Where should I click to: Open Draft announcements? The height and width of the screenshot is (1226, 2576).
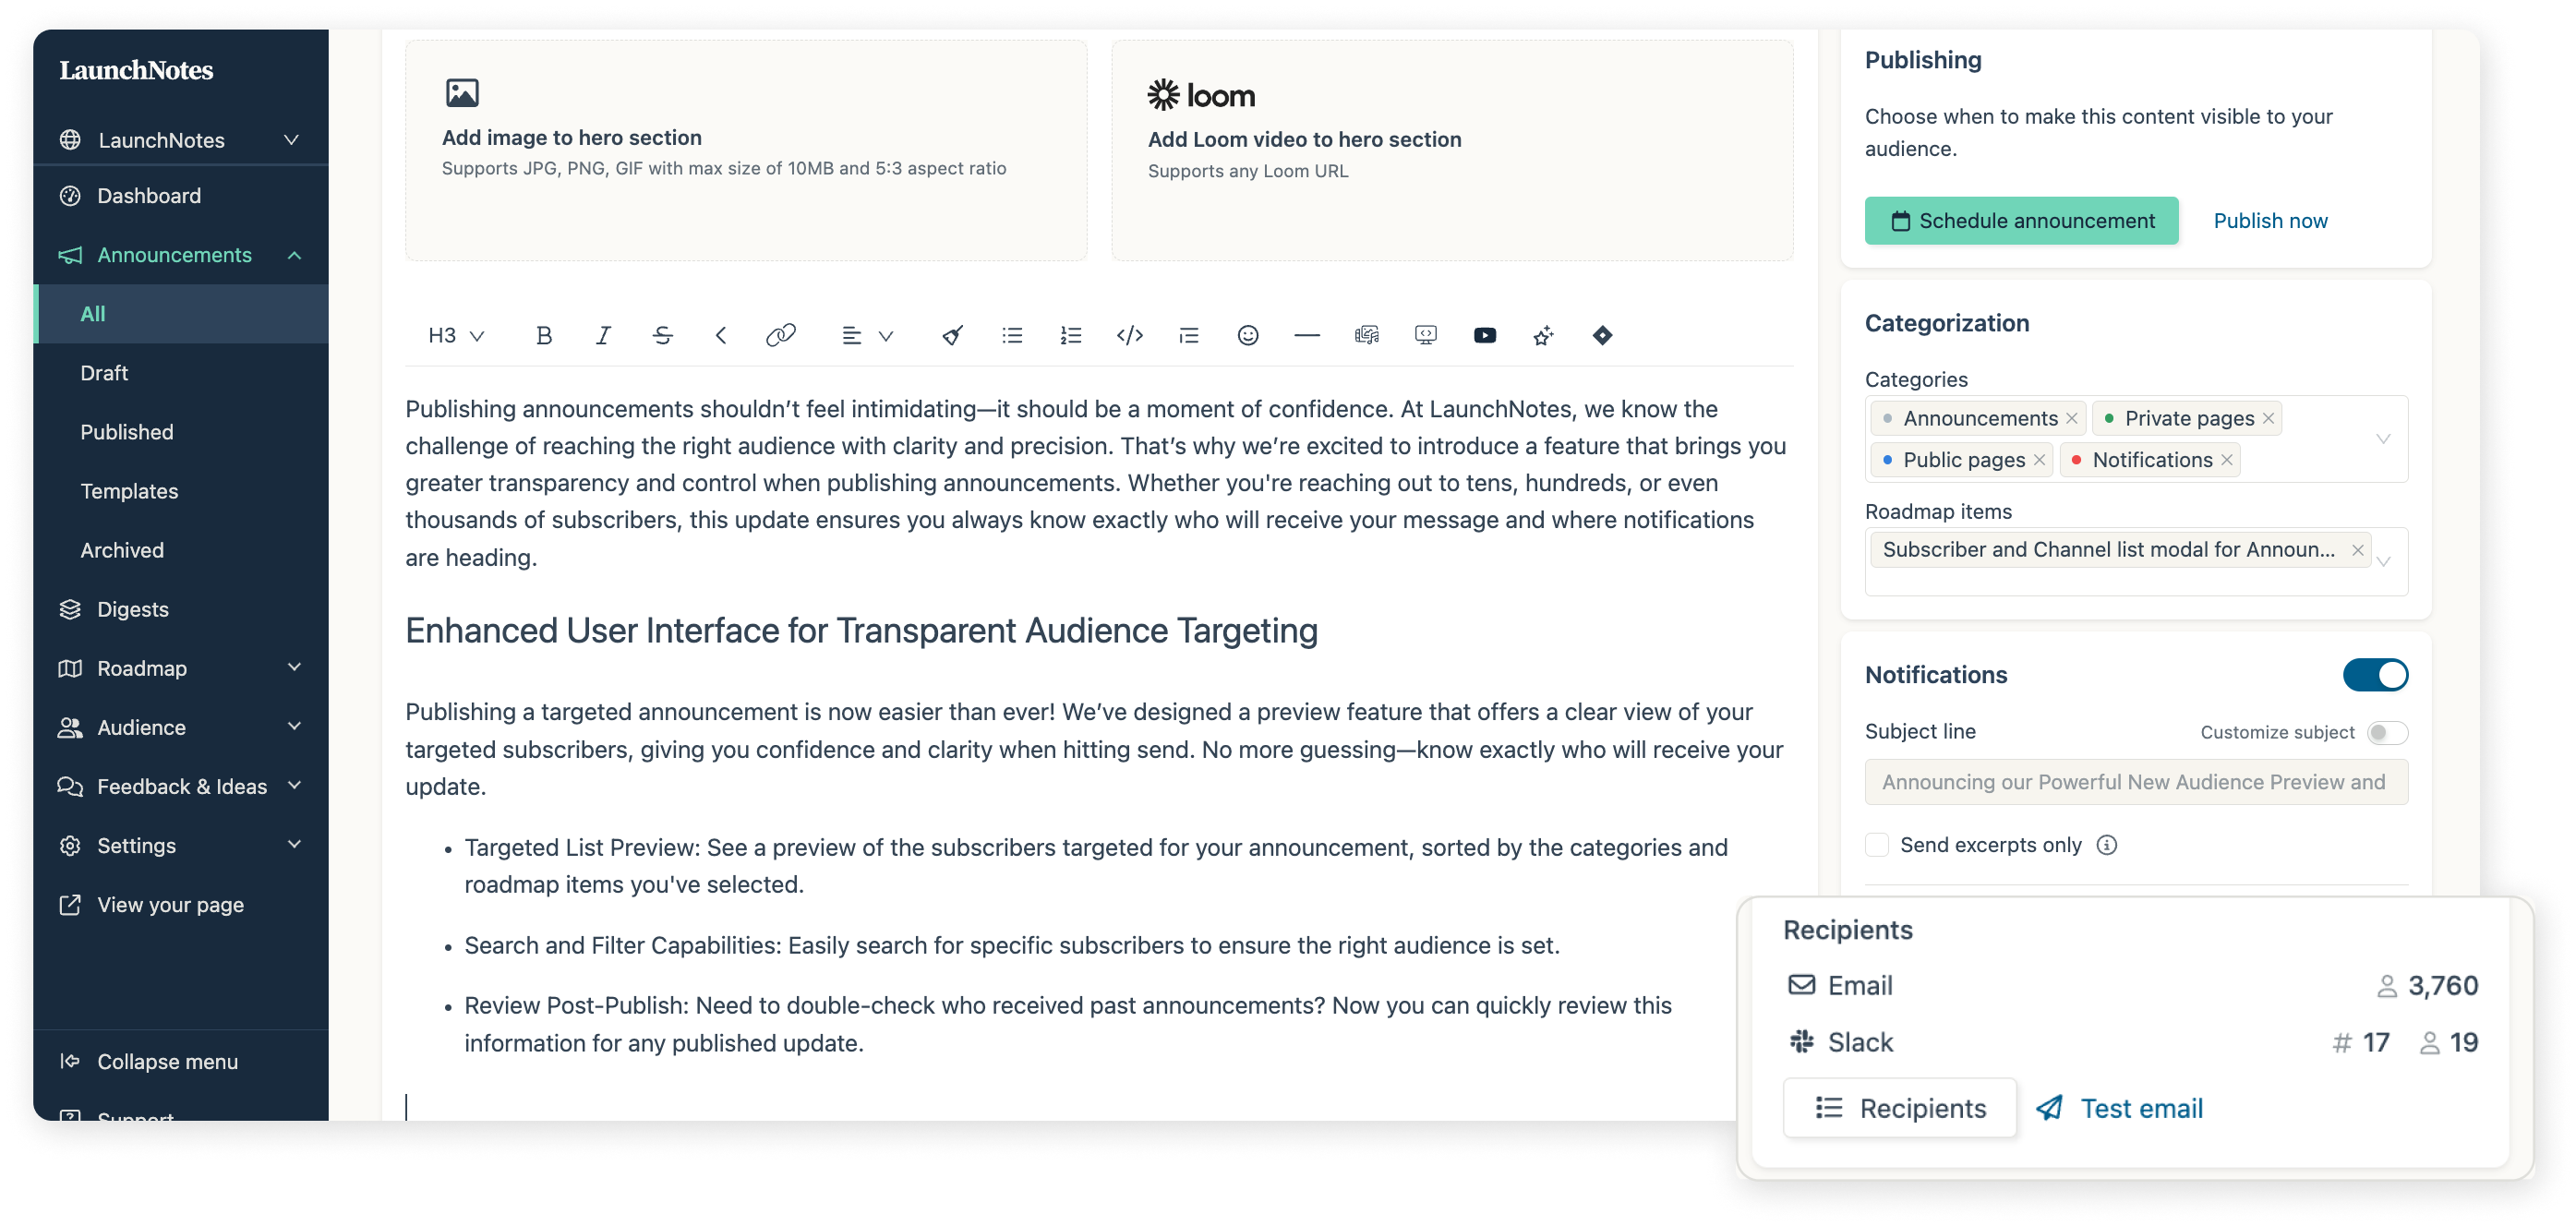click(x=180, y=373)
